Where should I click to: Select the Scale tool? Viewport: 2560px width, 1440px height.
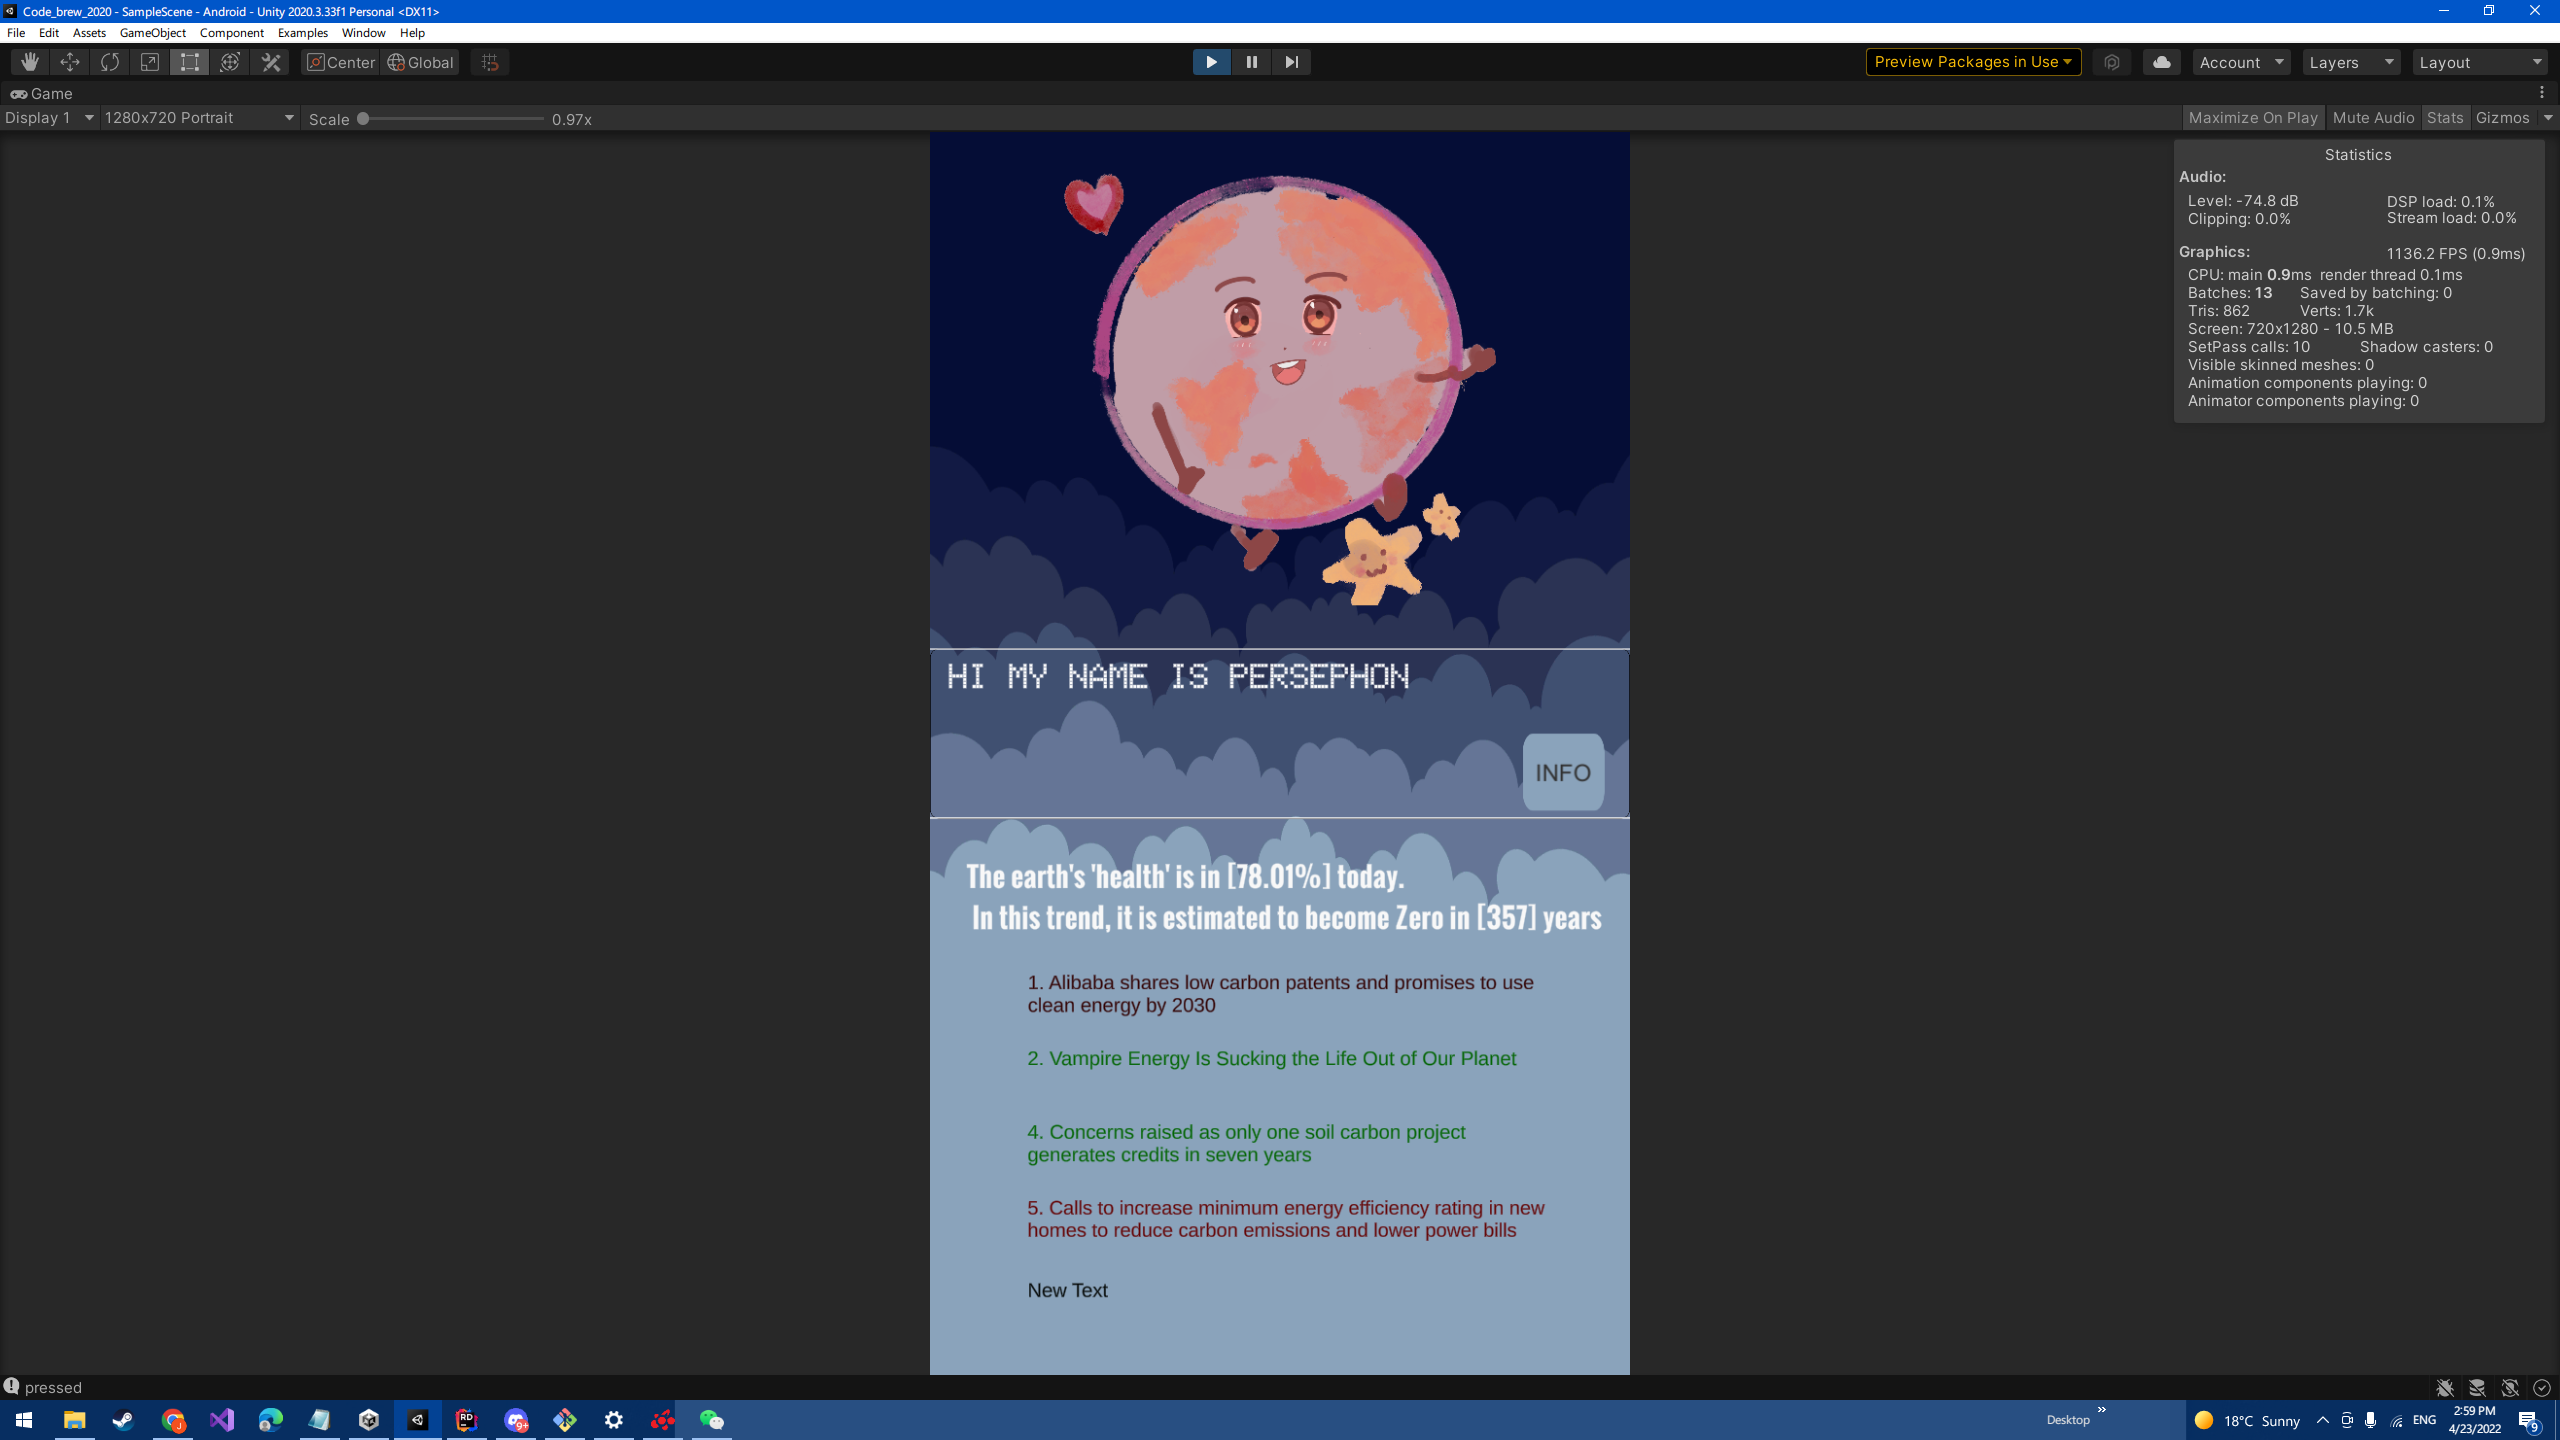coord(150,62)
